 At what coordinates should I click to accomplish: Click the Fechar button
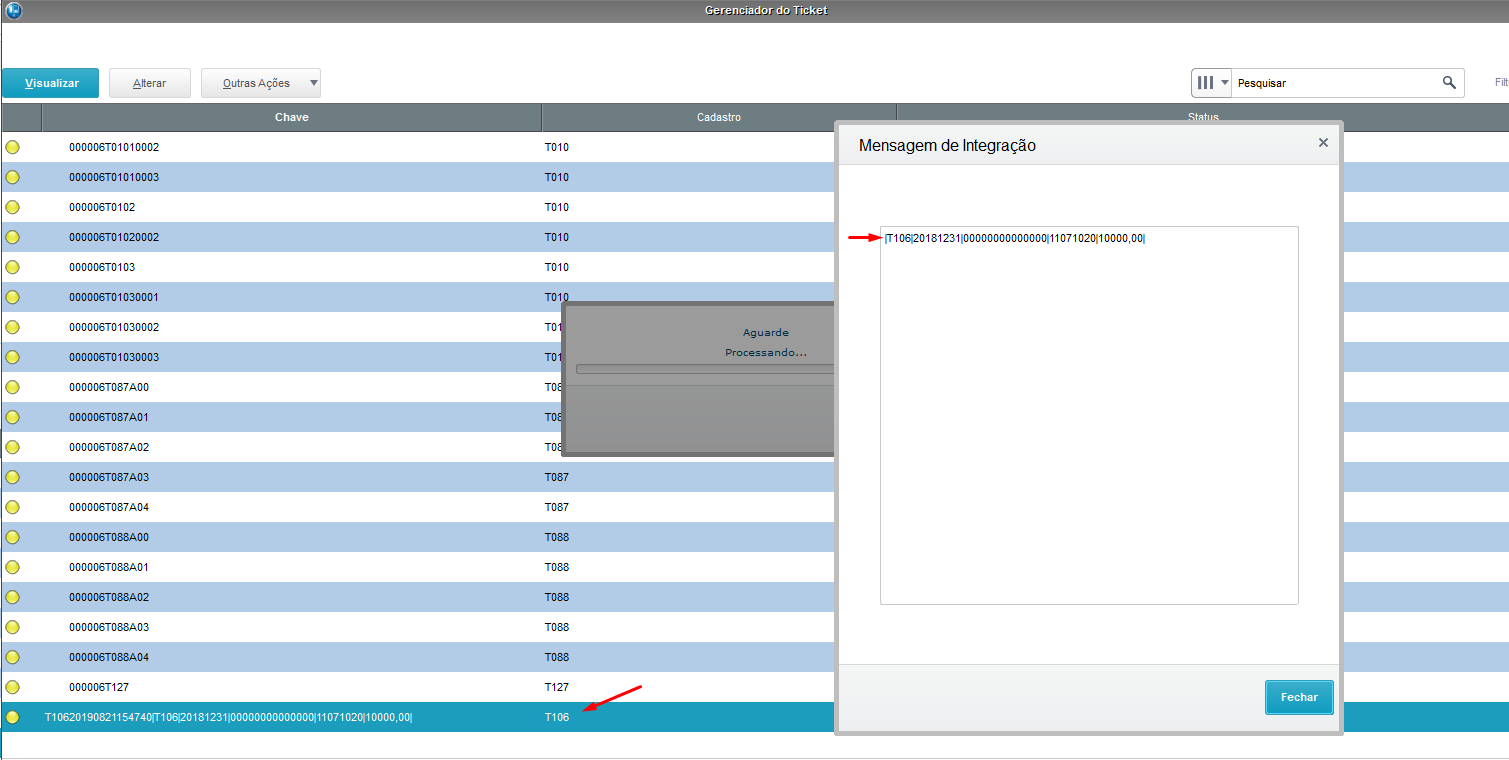(x=1299, y=697)
